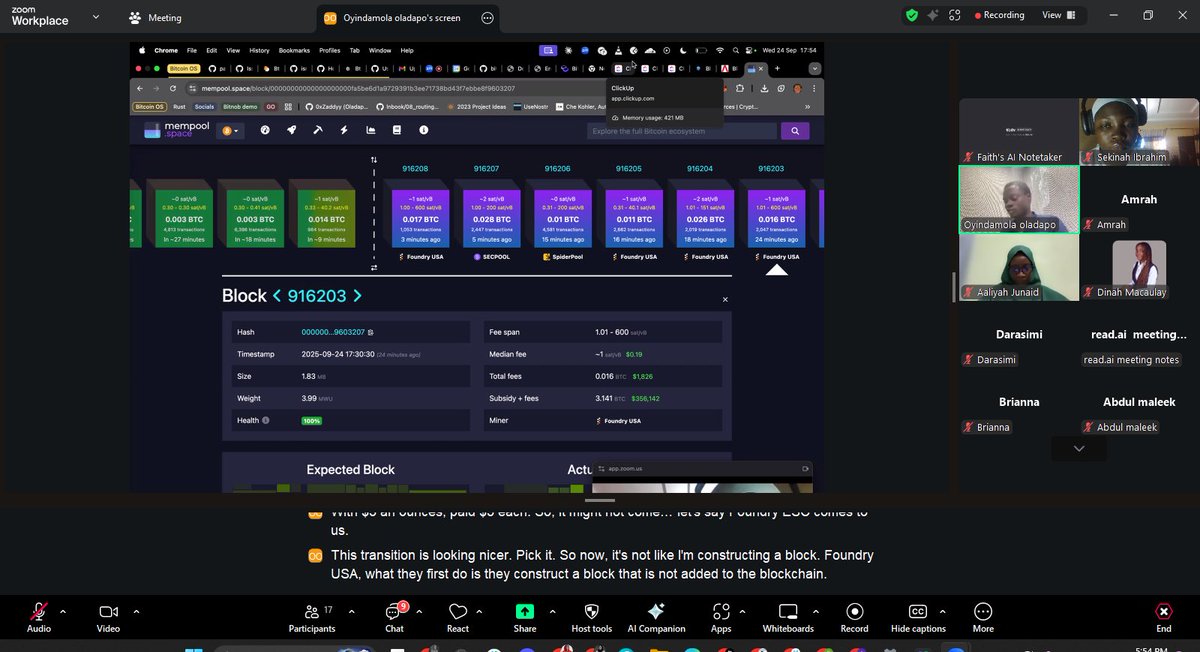This screenshot has width=1200, height=652.
Task: Expand the Audio options caret
Action: 63,611
